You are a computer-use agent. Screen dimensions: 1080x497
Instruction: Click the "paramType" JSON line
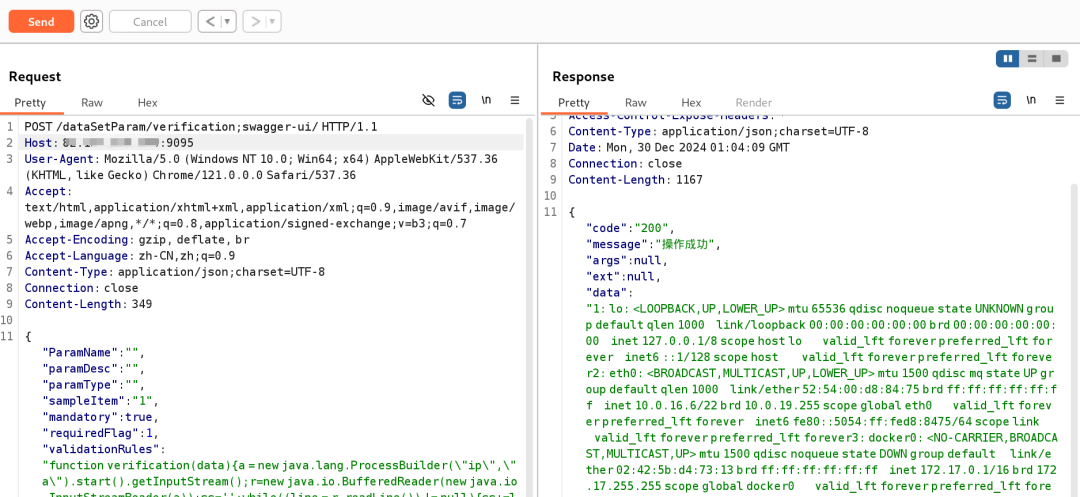click(94, 385)
